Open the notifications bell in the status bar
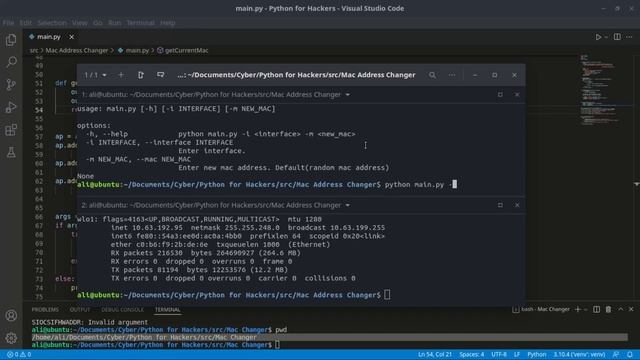This screenshot has height=360, width=640. tap(630, 355)
